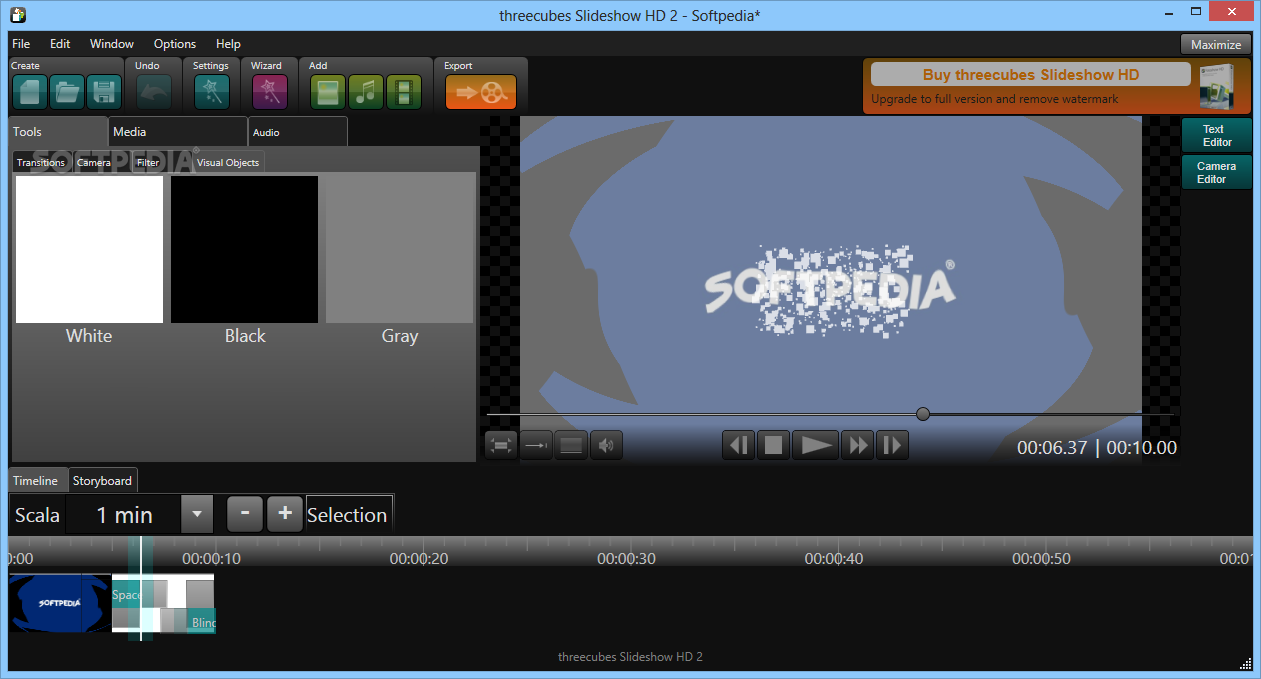Choose the Black color object
The width and height of the screenshot is (1261, 679).
(245, 250)
